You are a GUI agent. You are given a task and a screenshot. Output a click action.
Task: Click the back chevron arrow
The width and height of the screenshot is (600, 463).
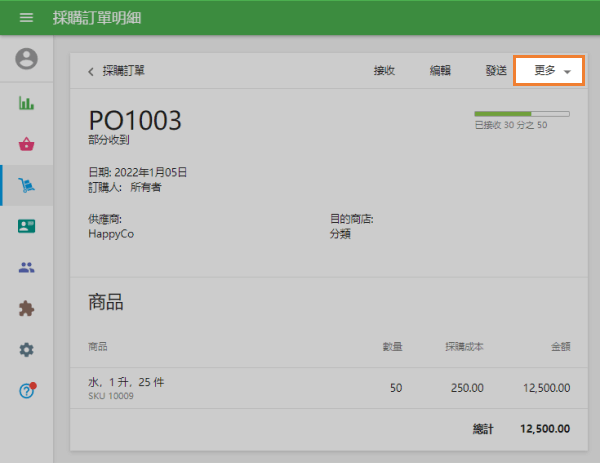(91, 71)
